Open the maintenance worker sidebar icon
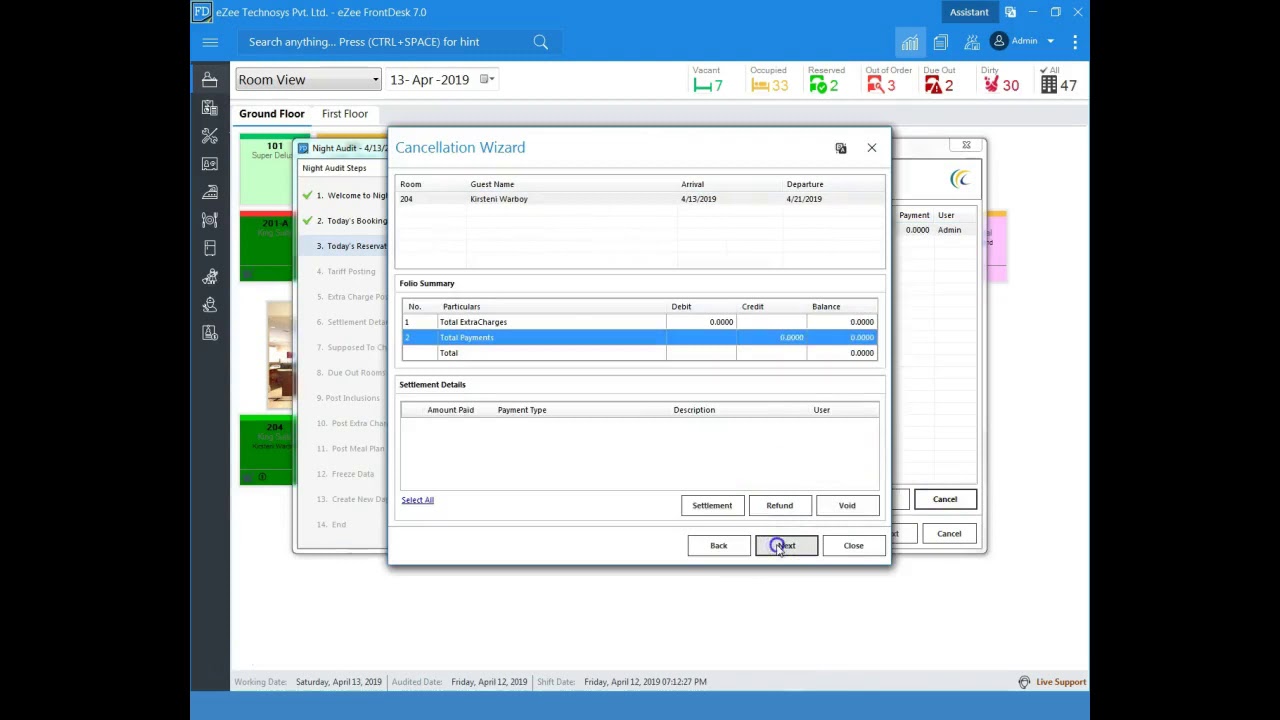Viewport: 1280px width, 720px height. coord(210,304)
